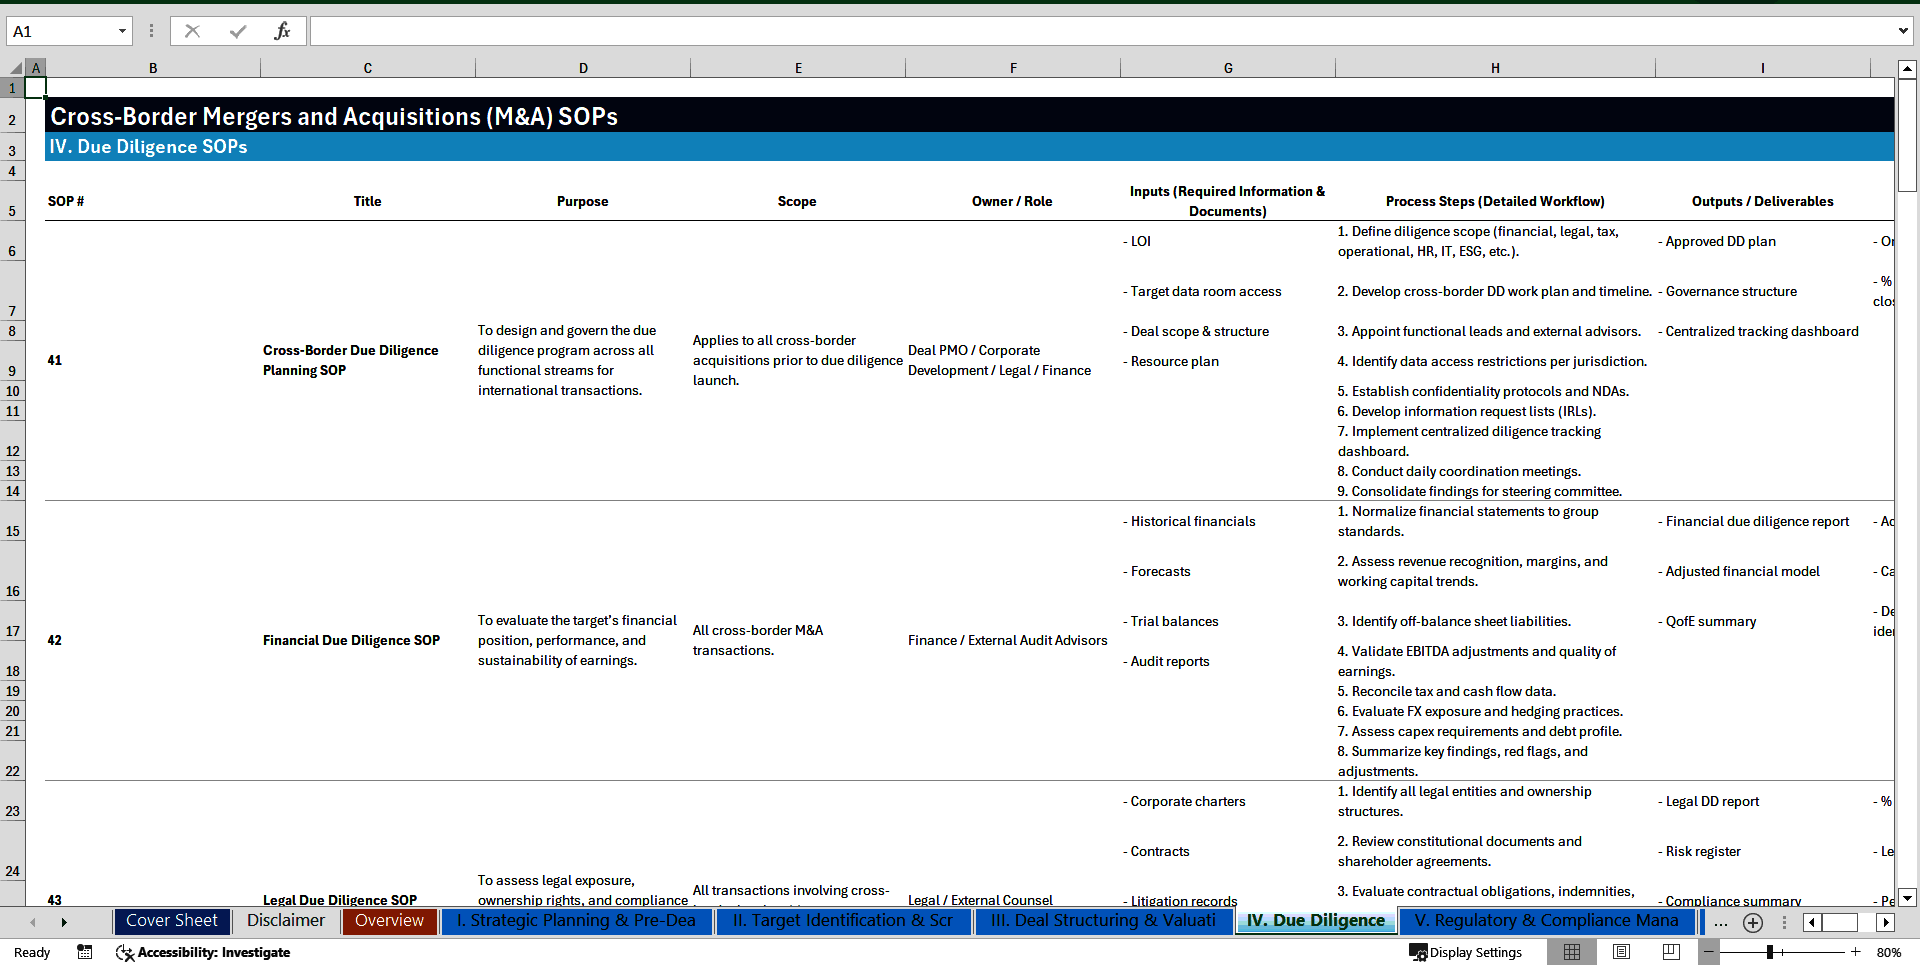Viewport: 1920px width, 966px height.
Task: Select the Normal view icon in the status bar
Action: point(1571,952)
